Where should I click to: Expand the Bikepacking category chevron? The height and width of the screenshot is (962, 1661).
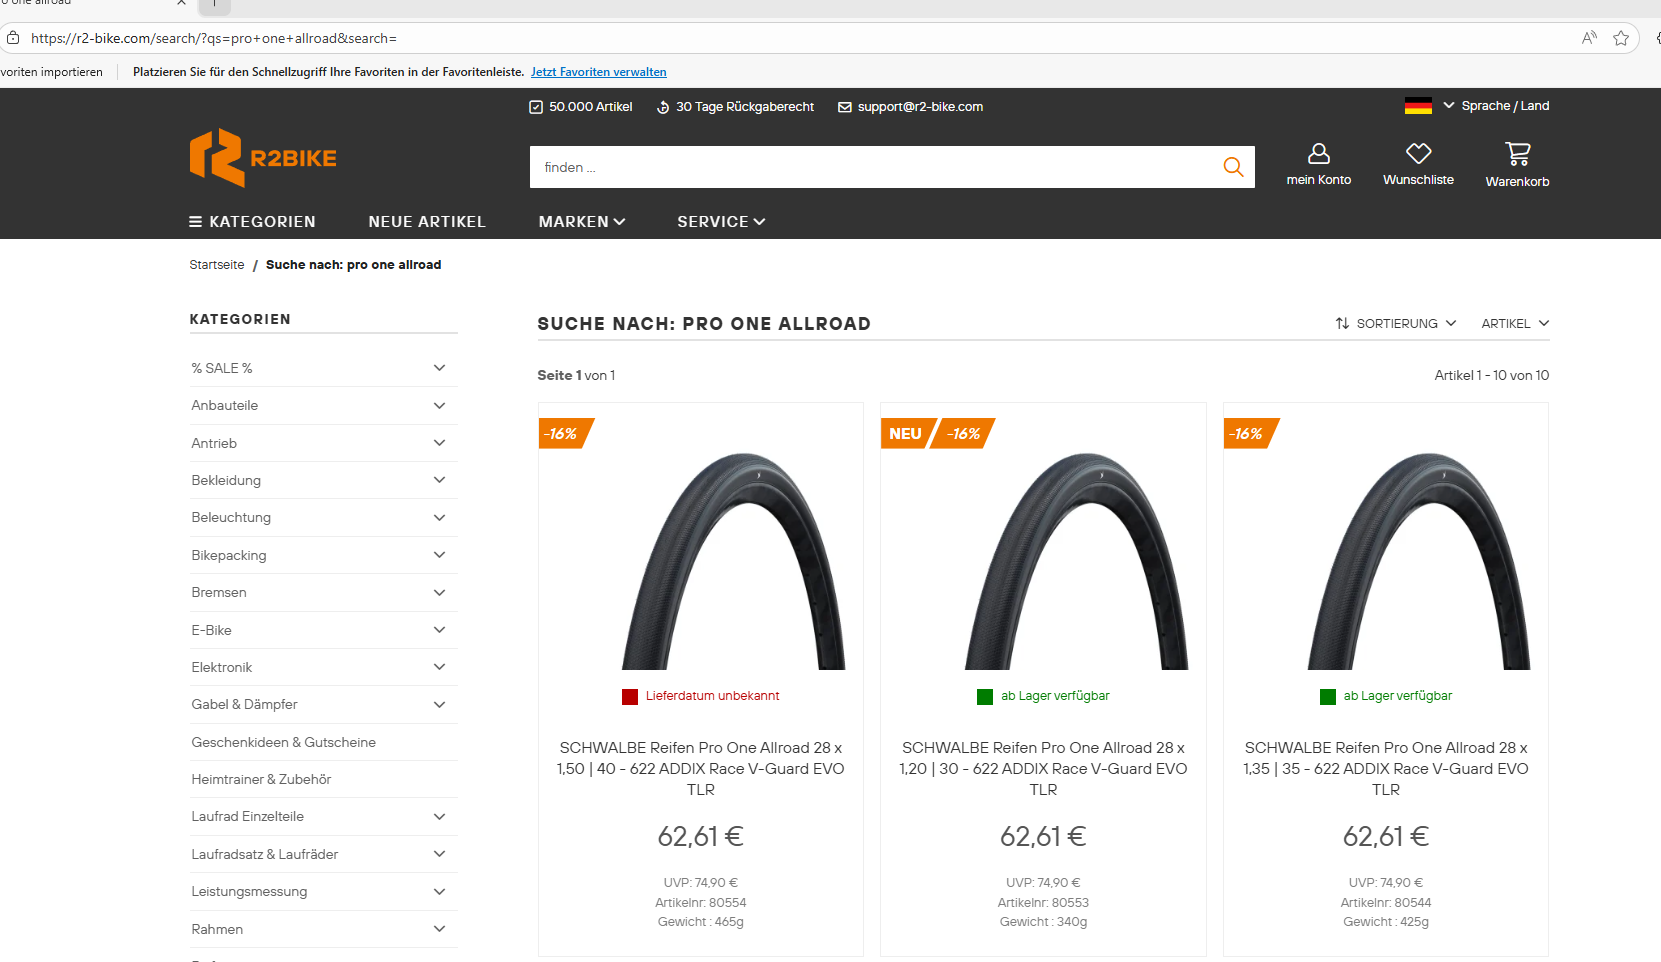click(x=439, y=555)
